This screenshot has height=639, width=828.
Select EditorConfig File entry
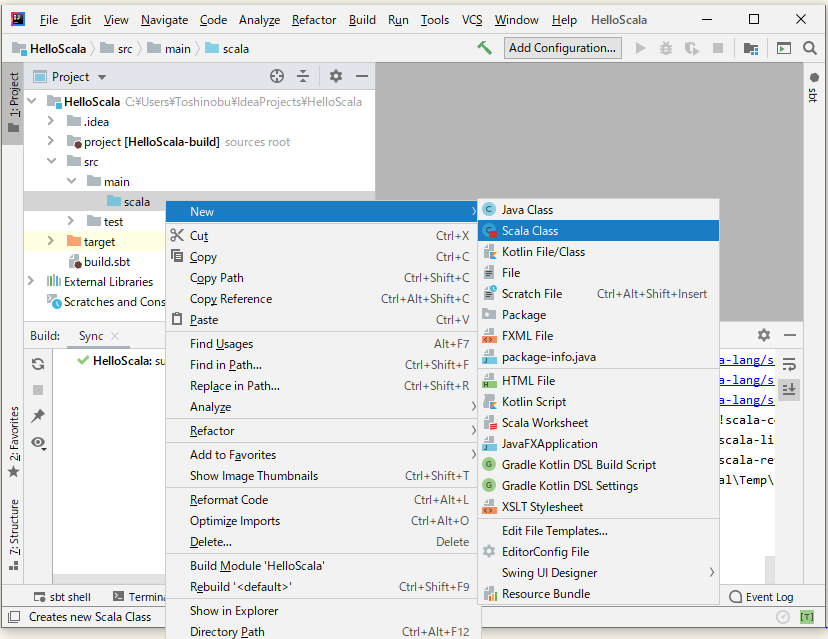598,552
